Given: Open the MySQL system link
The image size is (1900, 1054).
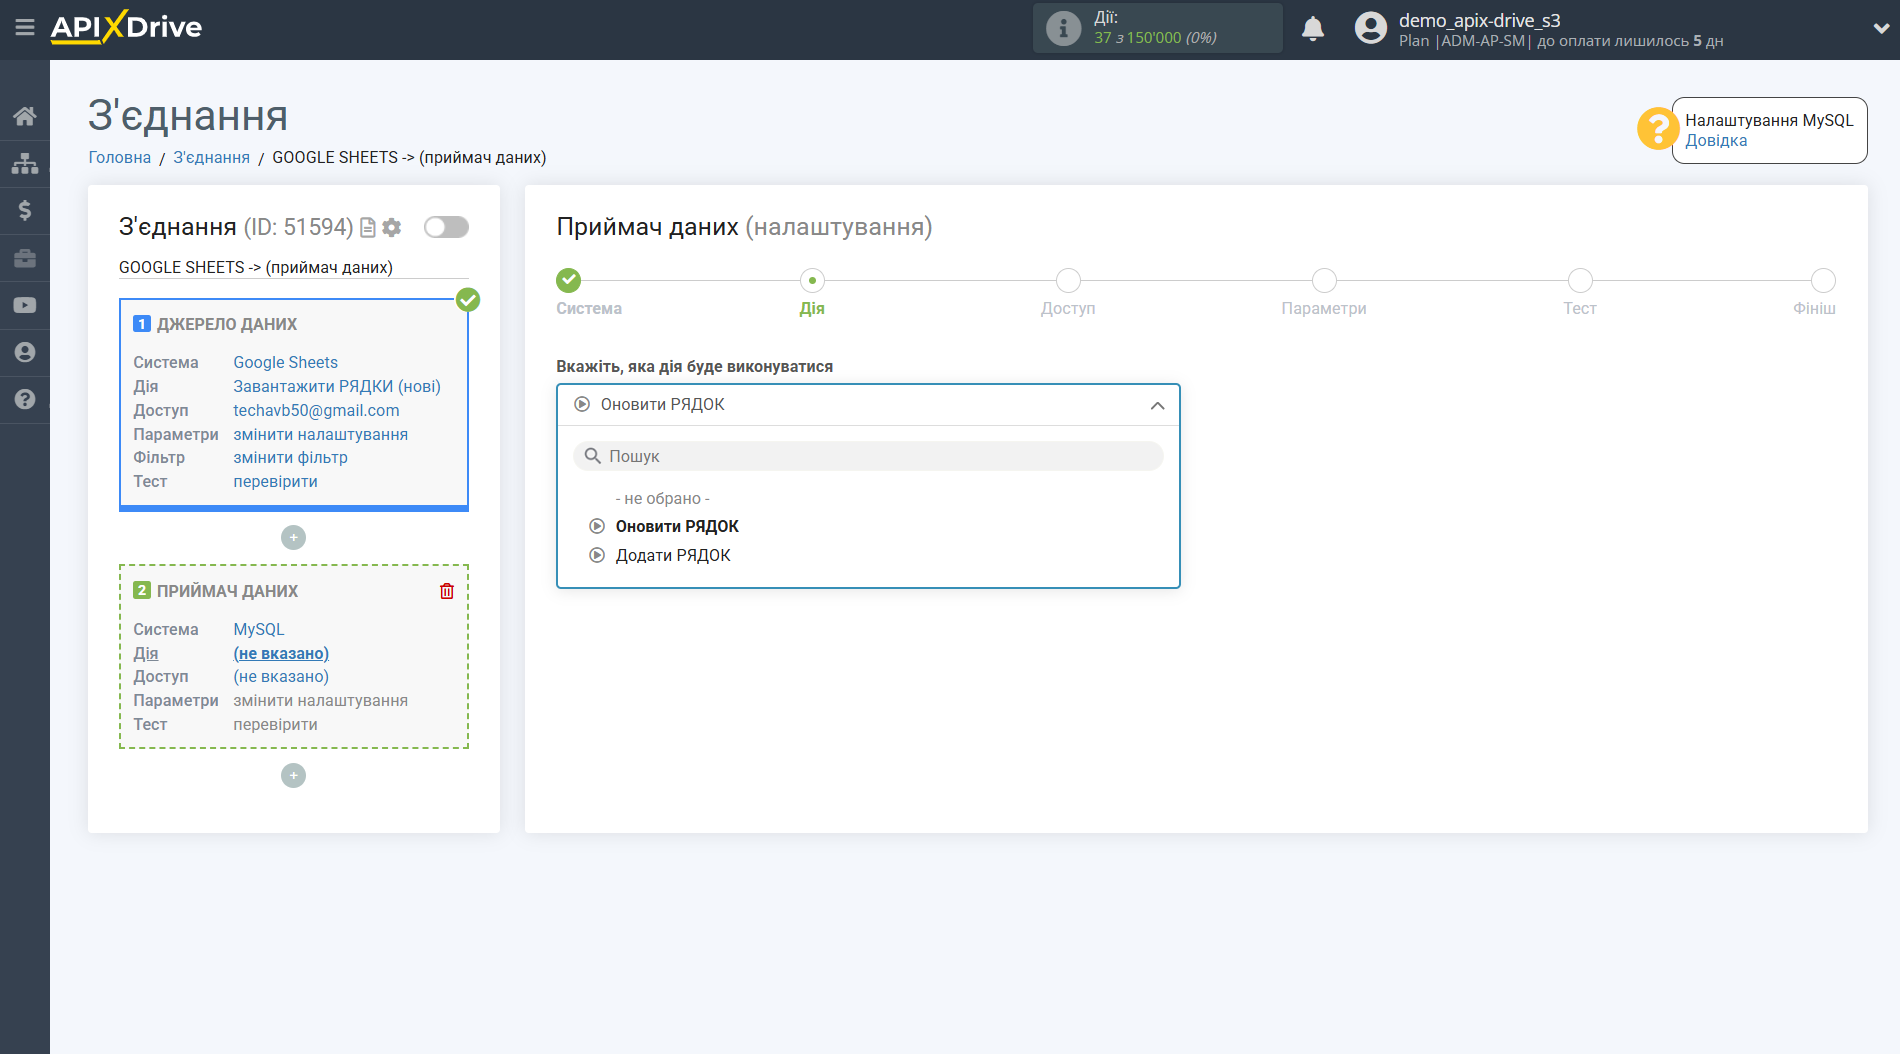Looking at the screenshot, I should (258, 629).
